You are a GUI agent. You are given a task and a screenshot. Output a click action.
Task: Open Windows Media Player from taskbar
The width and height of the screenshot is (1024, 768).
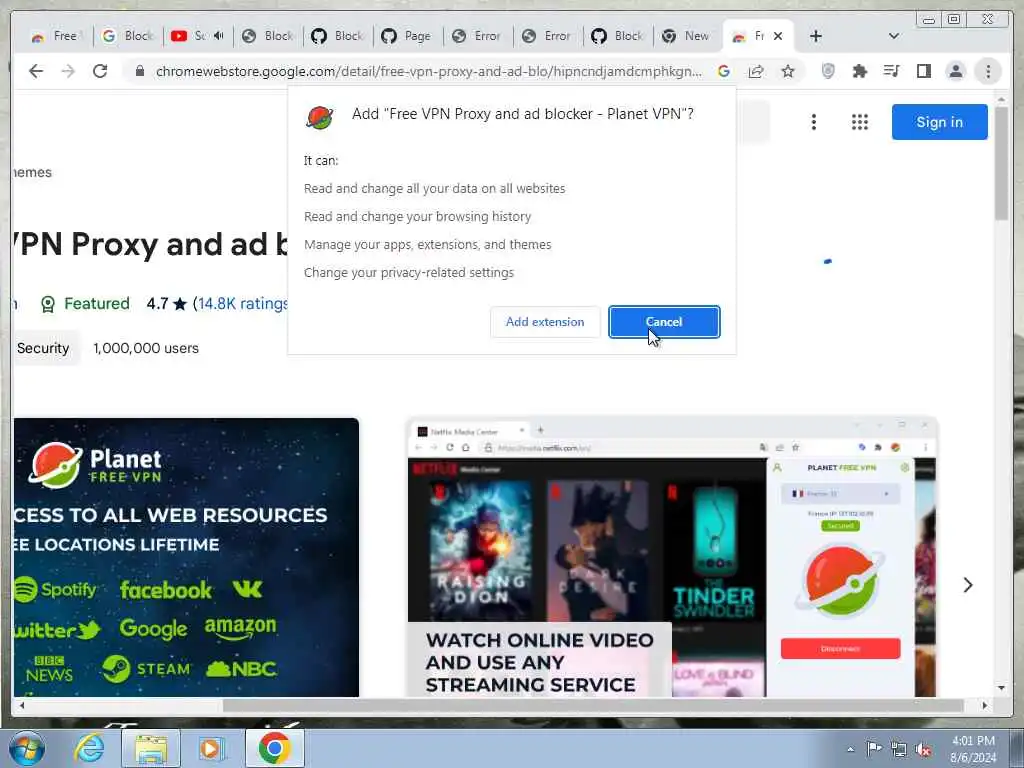pyautogui.click(x=210, y=748)
